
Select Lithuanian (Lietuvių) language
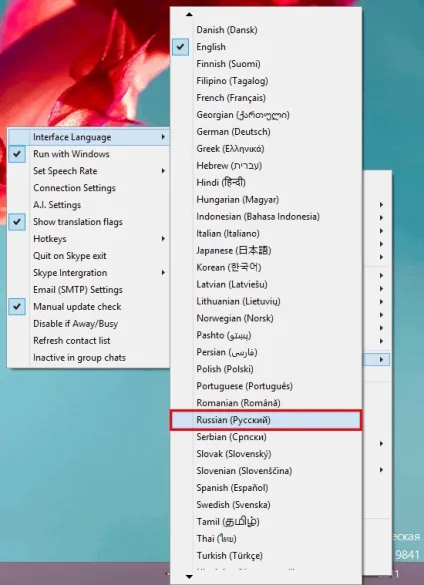[266, 301]
